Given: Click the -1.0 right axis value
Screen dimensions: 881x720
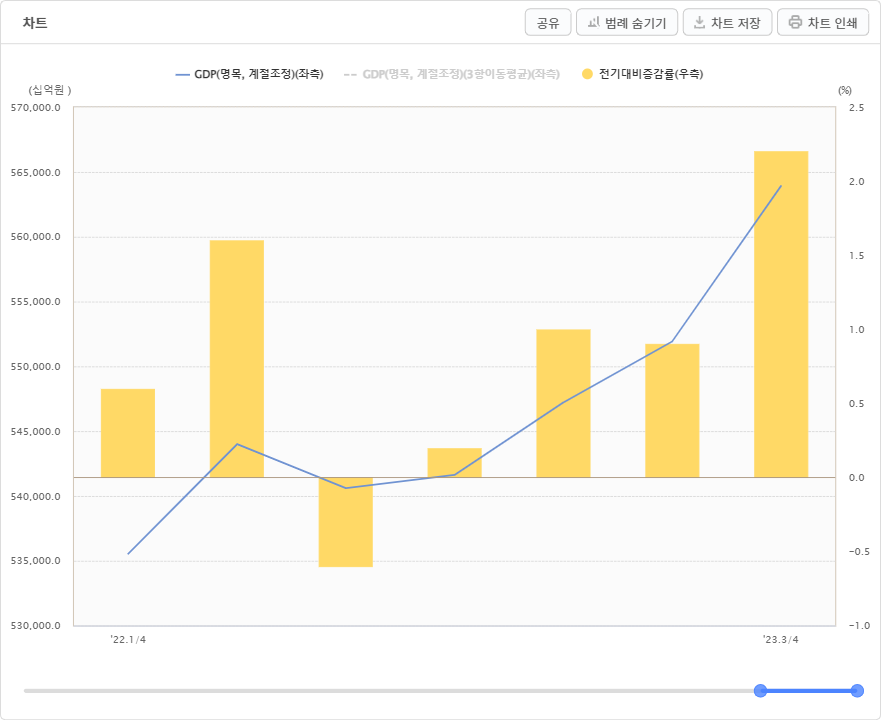Looking at the screenshot, I should coord(859,626).
